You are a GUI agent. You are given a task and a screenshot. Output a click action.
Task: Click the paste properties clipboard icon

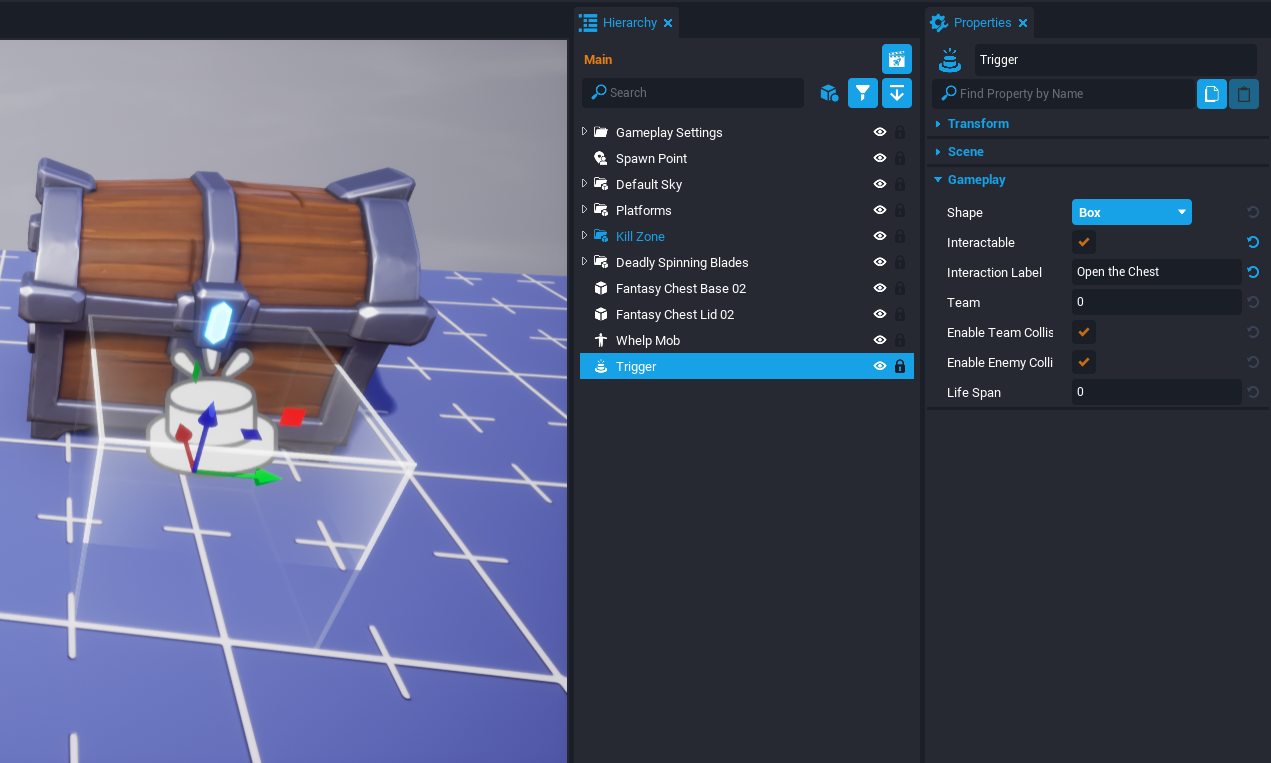(1243, 94)
